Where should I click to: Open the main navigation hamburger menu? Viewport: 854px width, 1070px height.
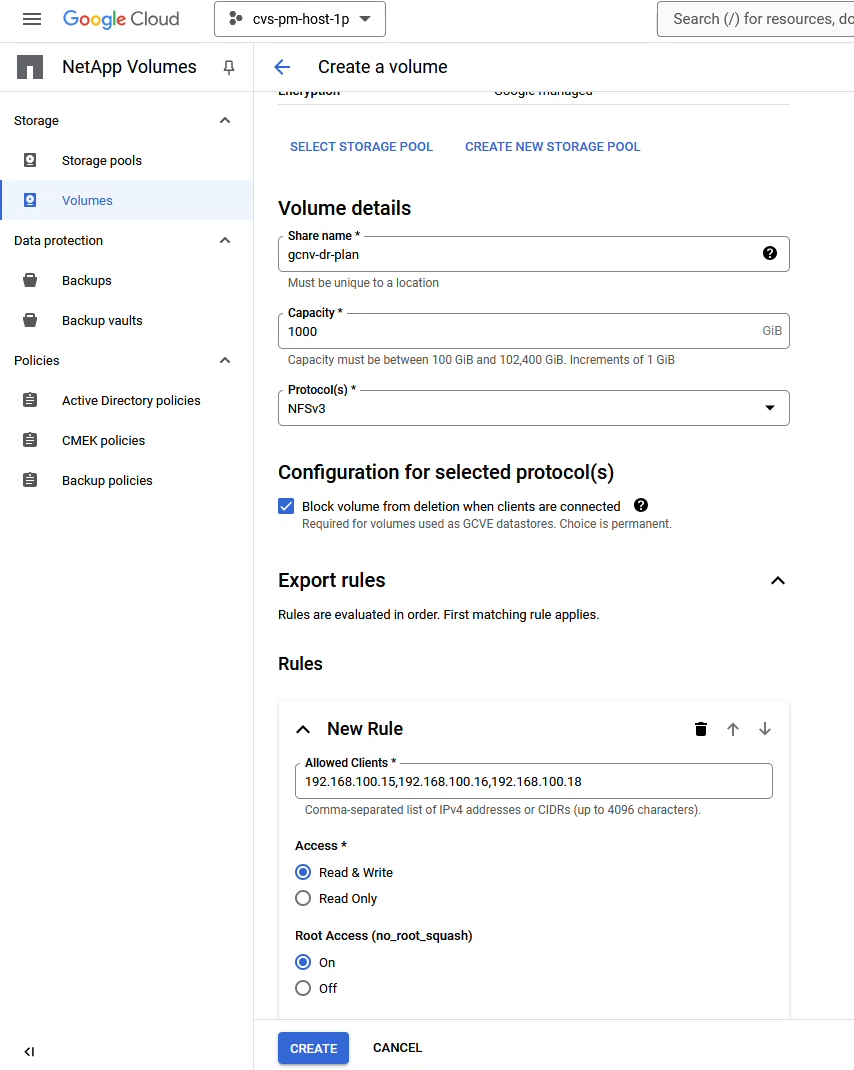(32, 19)
